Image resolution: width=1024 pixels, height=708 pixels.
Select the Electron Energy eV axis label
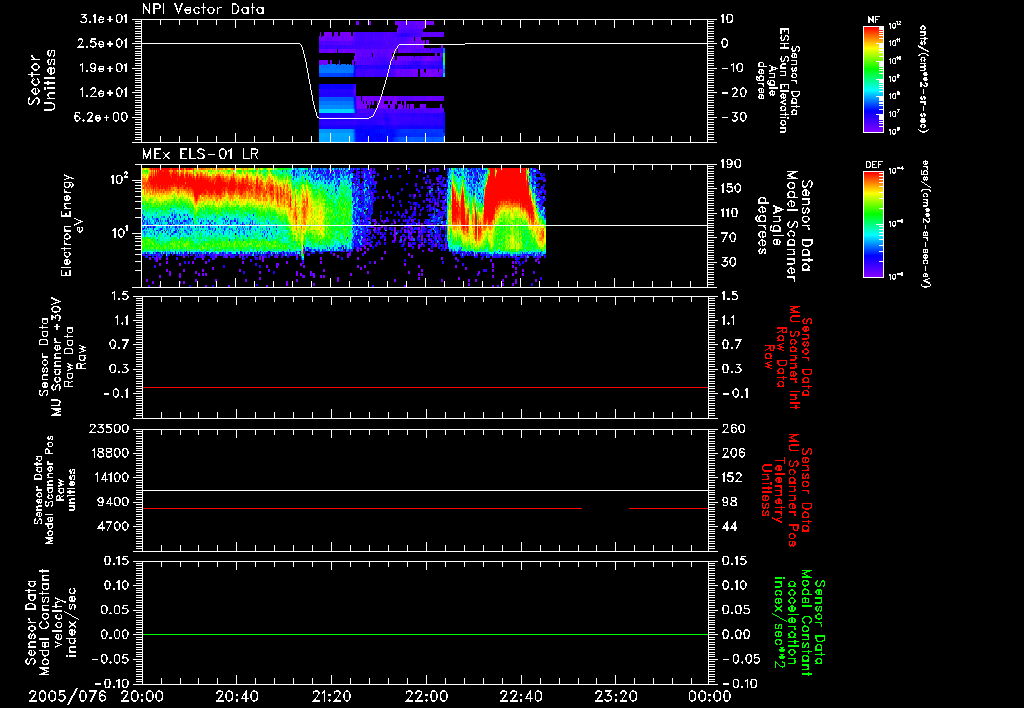(68, 225)
